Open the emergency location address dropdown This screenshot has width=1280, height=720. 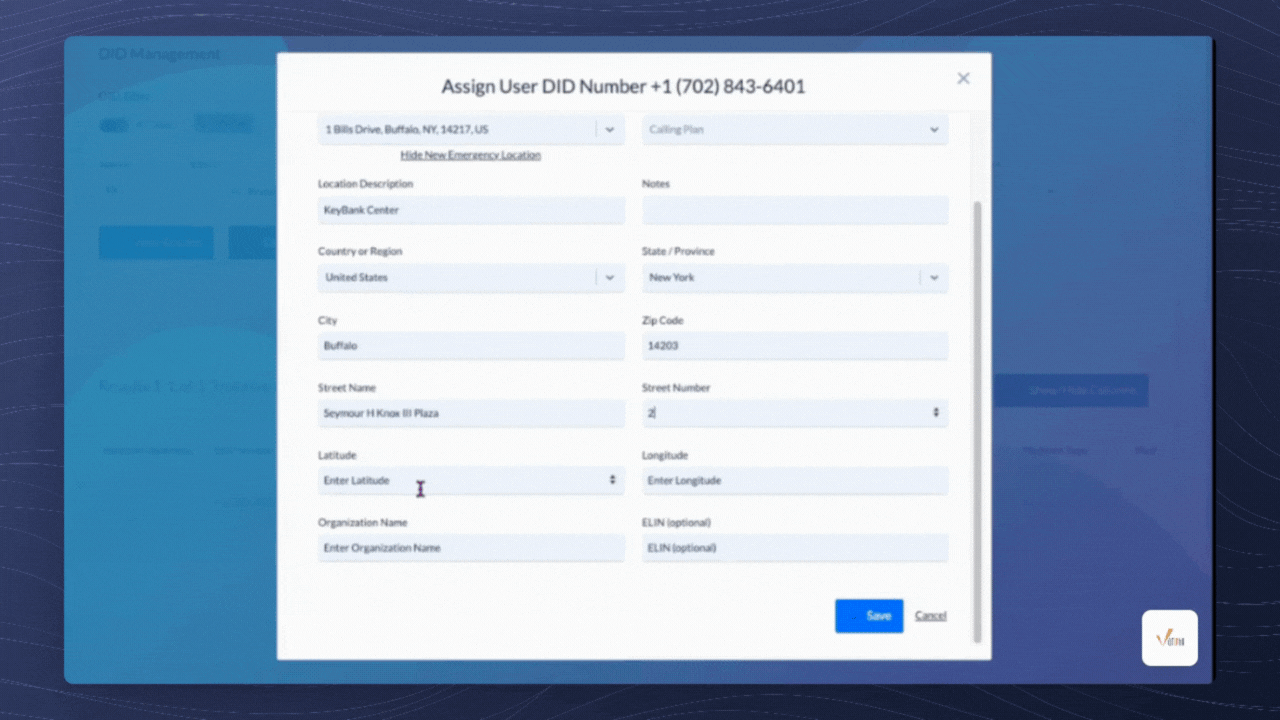pos(610,130)
